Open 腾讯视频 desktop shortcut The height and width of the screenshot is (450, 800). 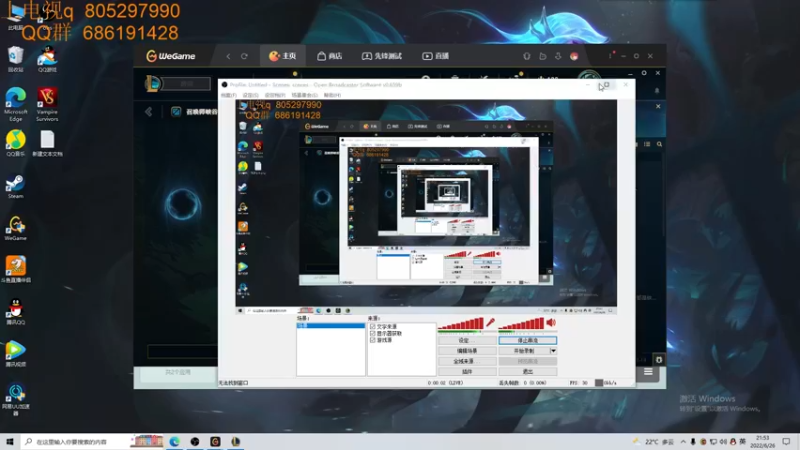pyautogui.click(x=16, y=354)
